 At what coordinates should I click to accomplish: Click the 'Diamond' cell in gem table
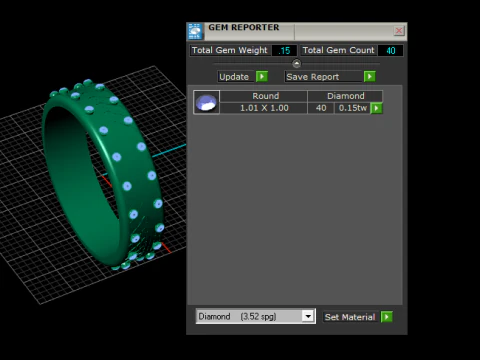click(345, 96)
